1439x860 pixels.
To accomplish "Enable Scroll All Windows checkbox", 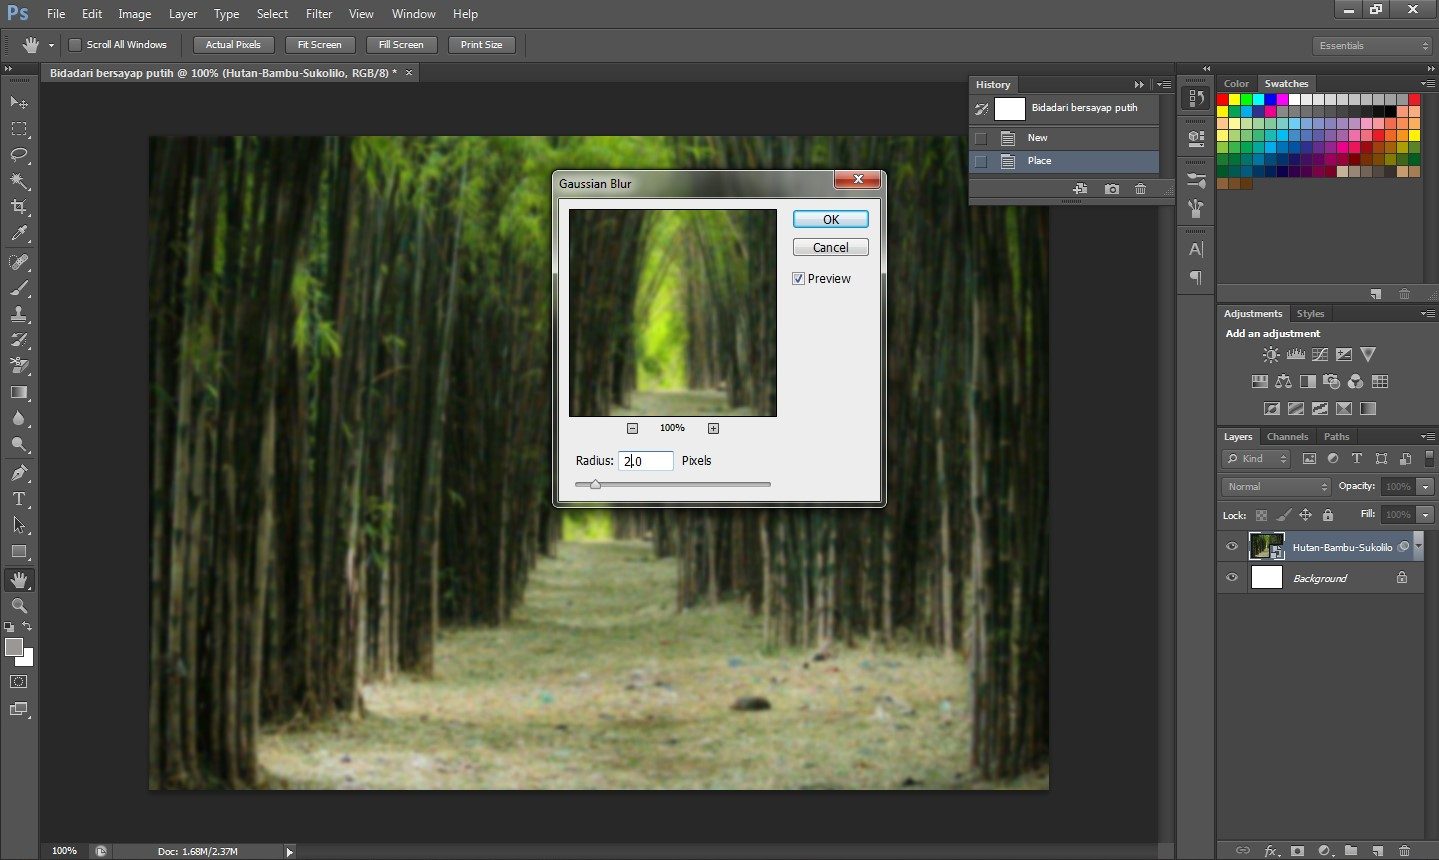I will (75, 45).
